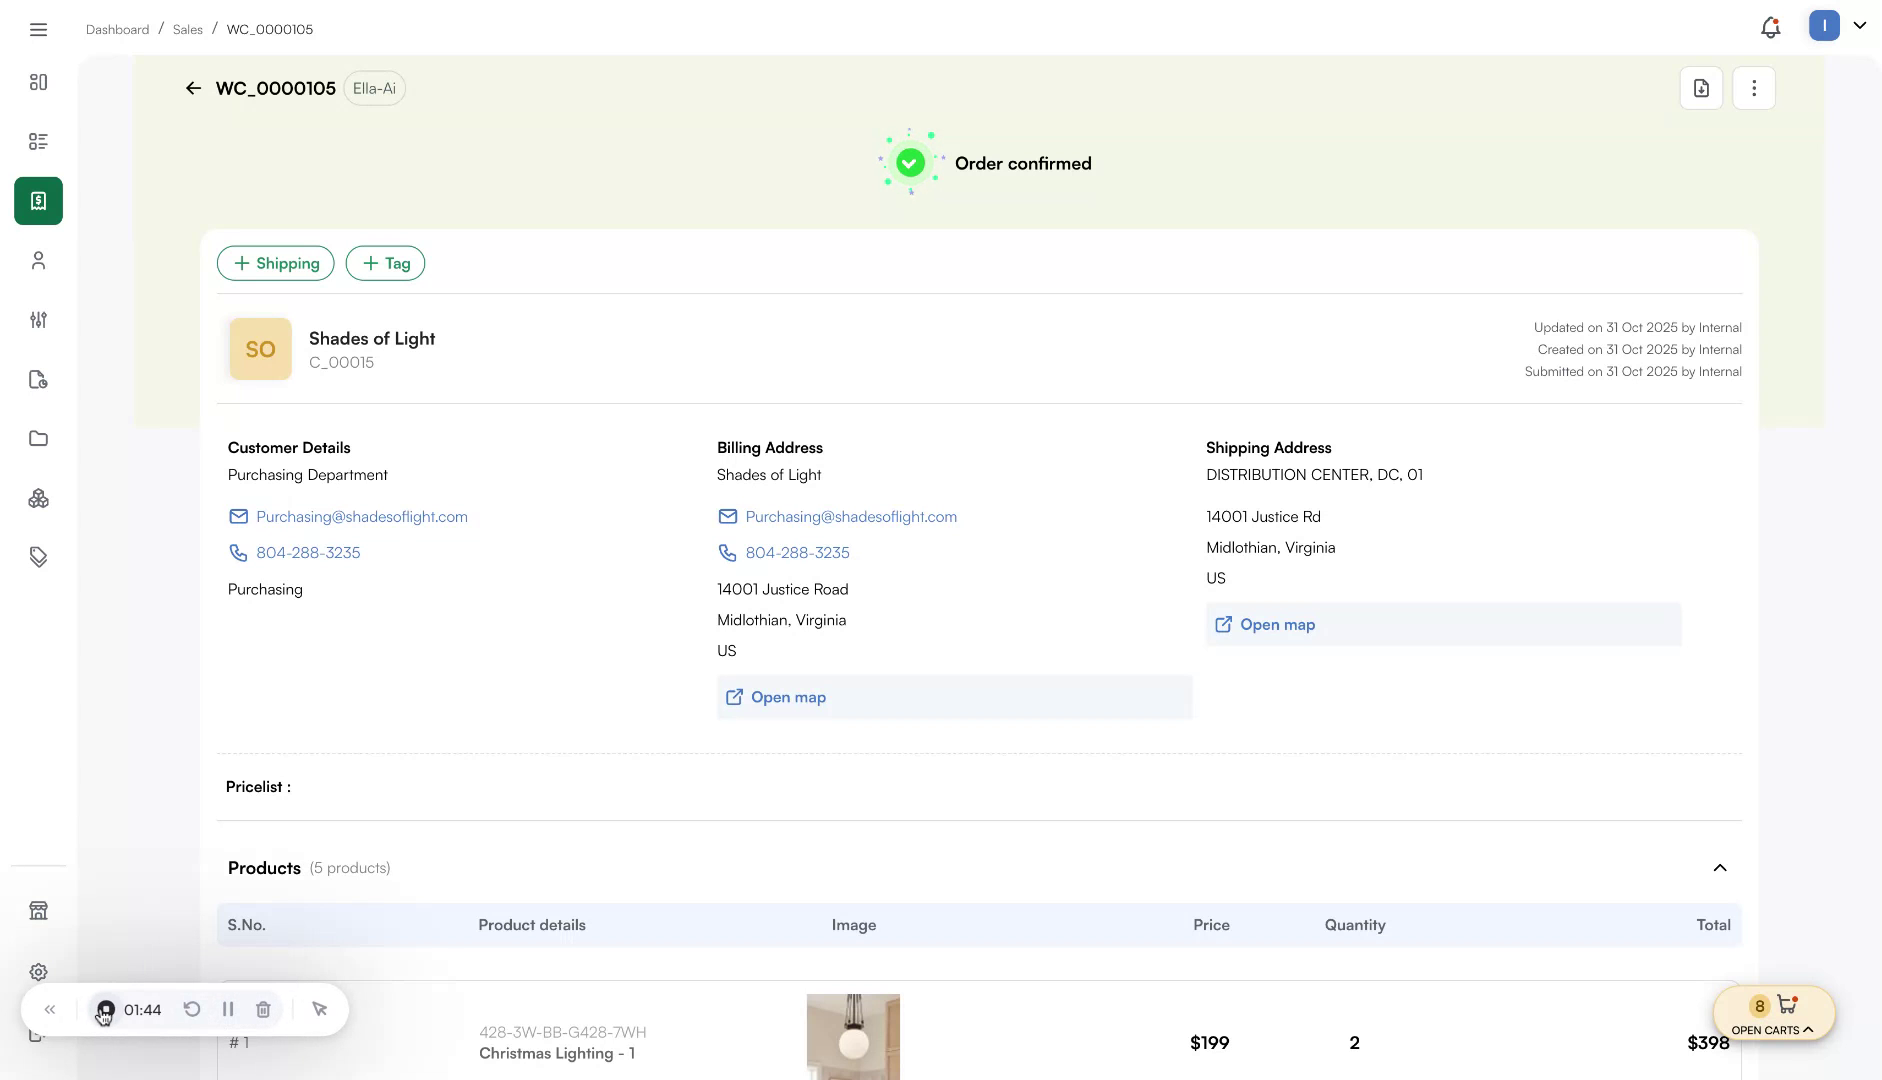Viewport: 1882px width, 1080px height.
Task: Open map for the Shipping Address
Action: pos(1276,624)
